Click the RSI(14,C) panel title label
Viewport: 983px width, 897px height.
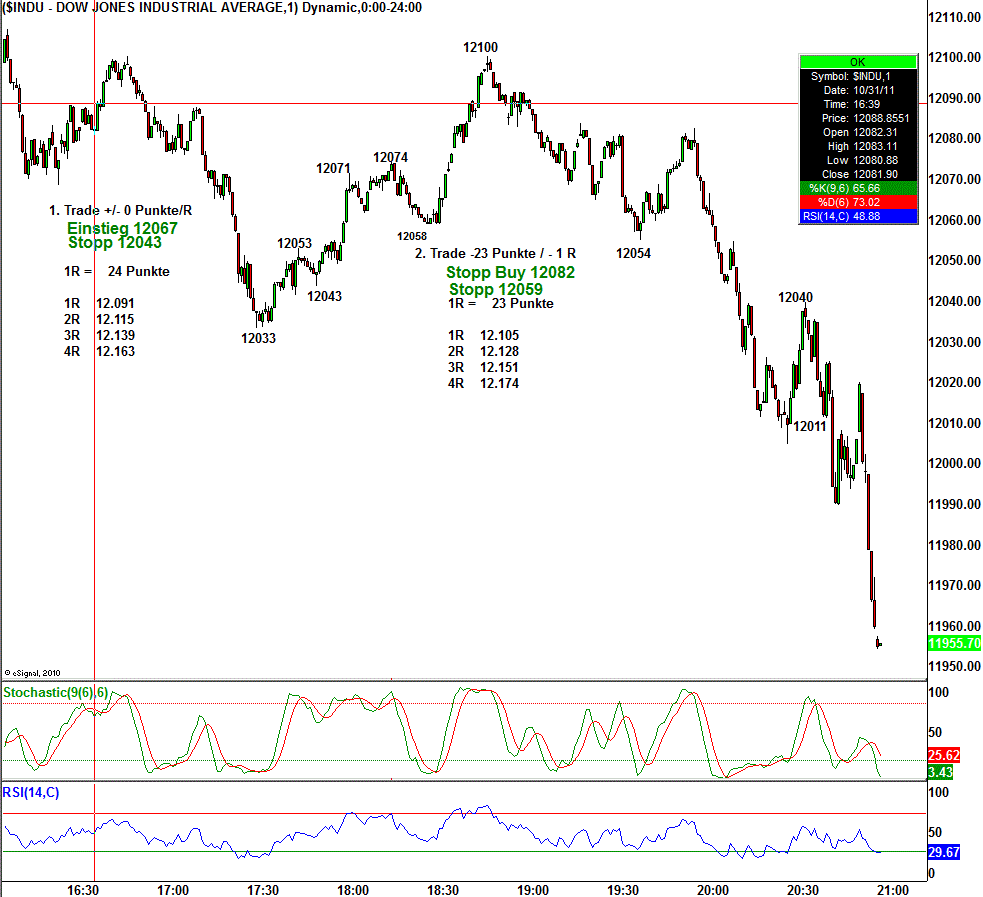pyautogui.click(x=31, y=793)
